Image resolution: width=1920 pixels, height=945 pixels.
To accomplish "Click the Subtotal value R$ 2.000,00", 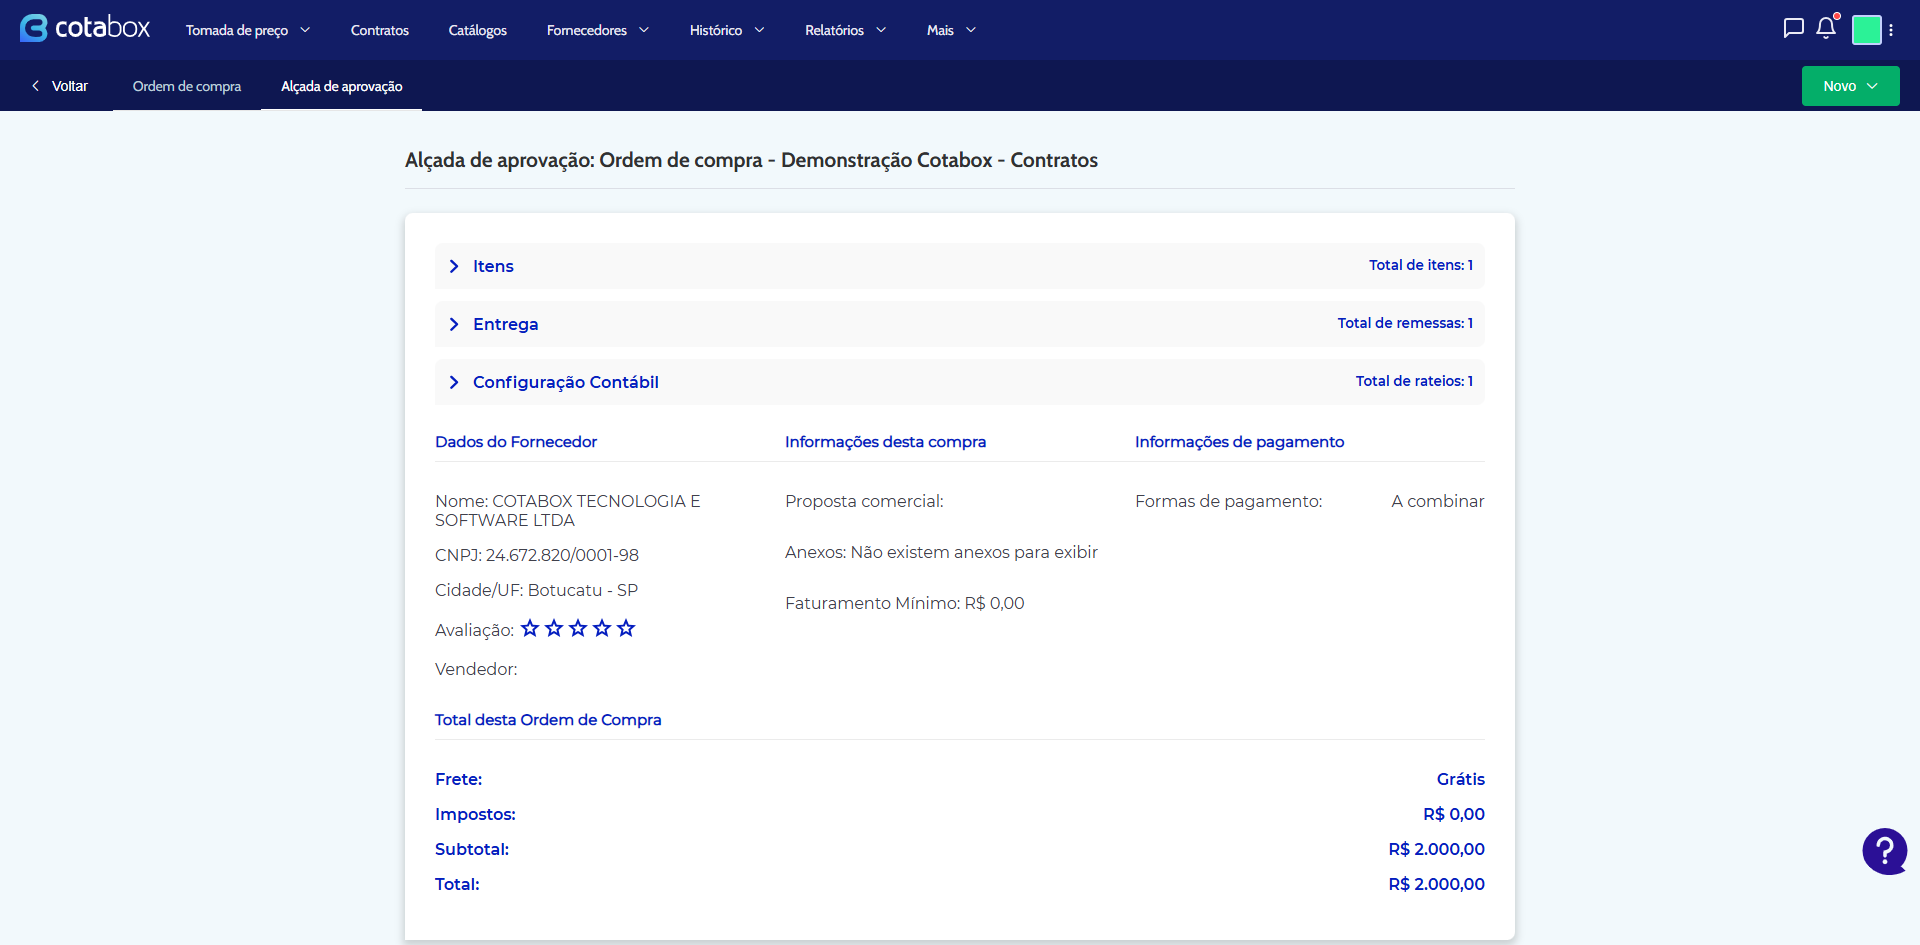I will (x=1436, y=849).
